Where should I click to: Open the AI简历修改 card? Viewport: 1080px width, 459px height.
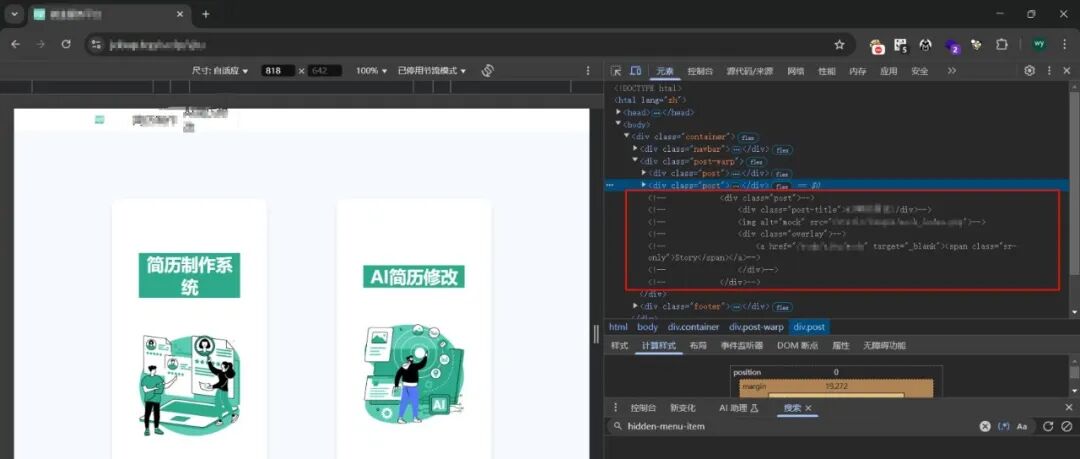pyautogui.click(x=414, y=329)
